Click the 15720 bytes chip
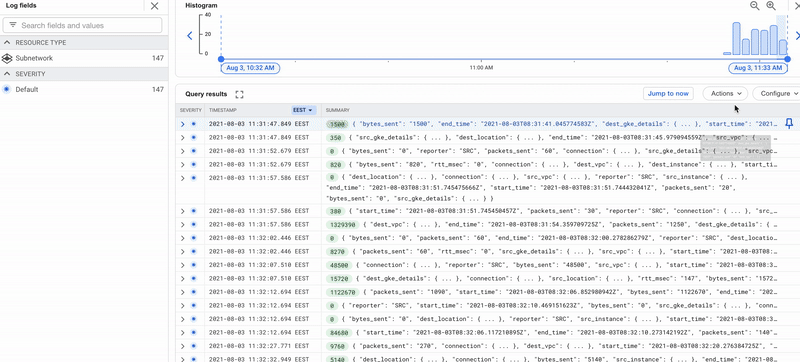Screen dimensions: 800x362 coord(339,278)
